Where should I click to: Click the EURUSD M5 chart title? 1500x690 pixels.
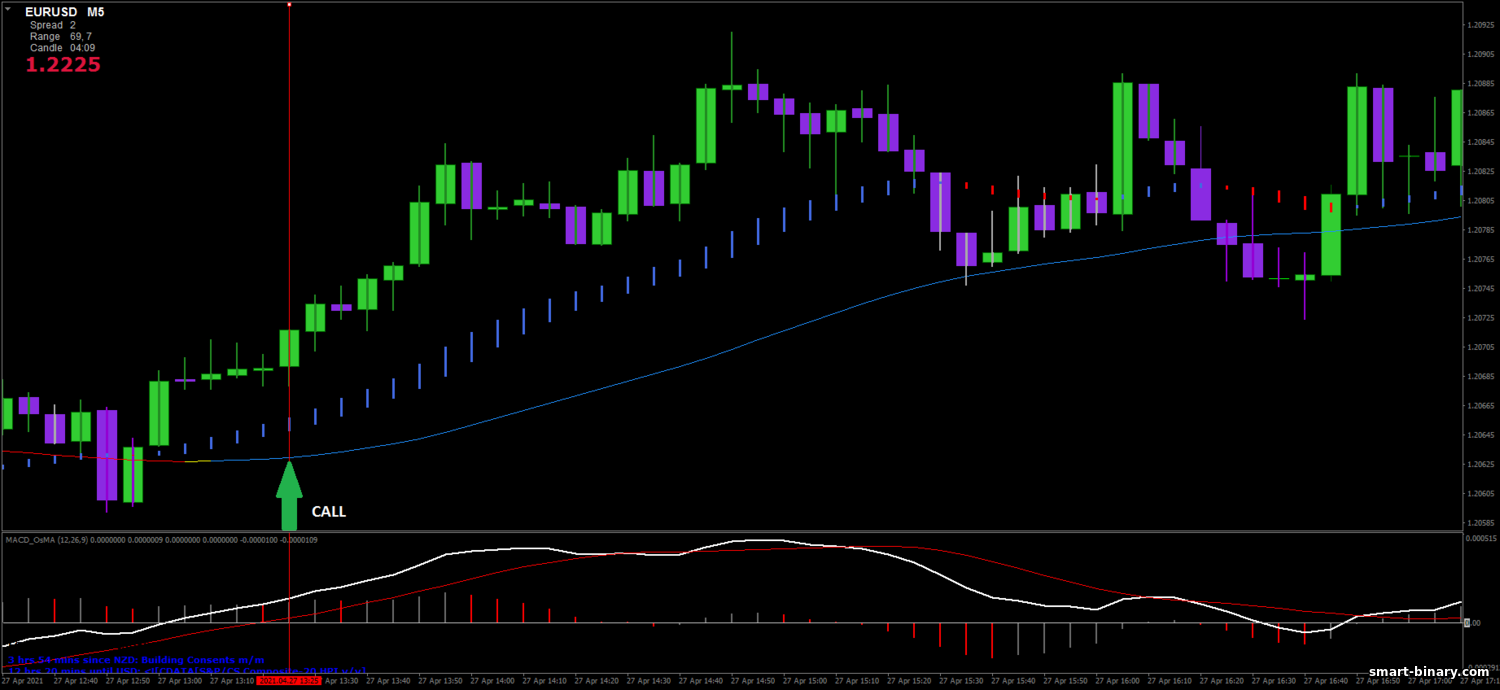click(x=64, y=12)
